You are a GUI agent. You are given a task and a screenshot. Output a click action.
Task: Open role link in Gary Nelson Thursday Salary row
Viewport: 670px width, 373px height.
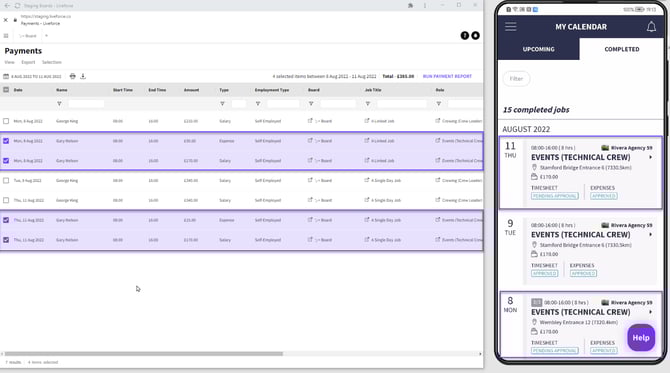438,240
